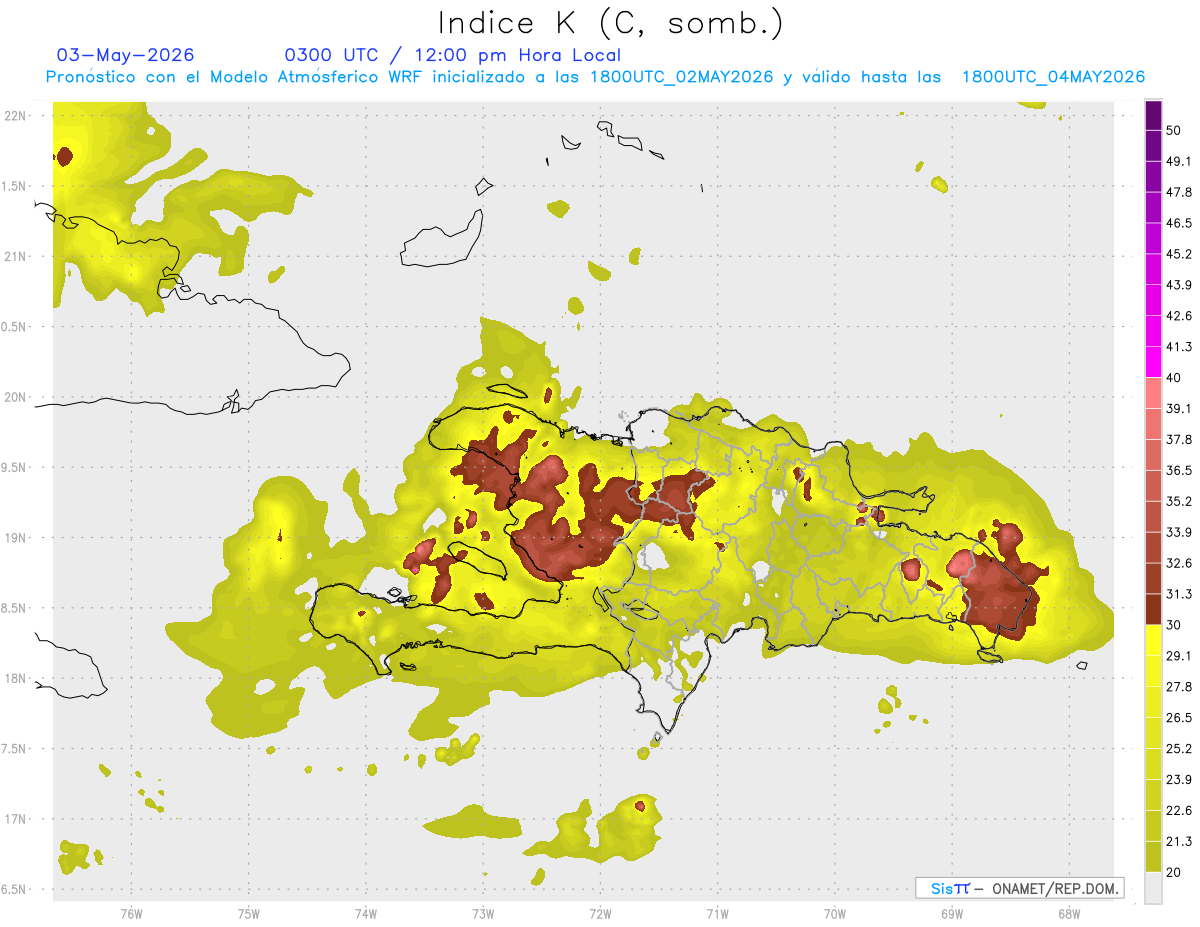Click the 68W longitude axis label
This screenshot has height=927, width=1200.
click(x=1068, y=914)
